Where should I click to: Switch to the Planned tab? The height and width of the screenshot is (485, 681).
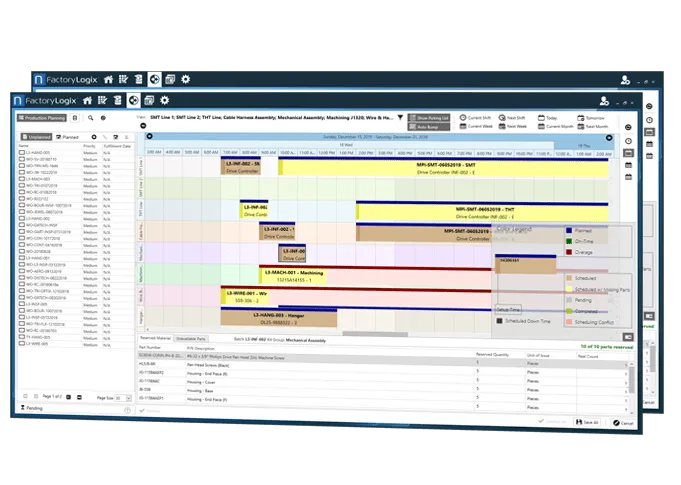tap(68, 137)
